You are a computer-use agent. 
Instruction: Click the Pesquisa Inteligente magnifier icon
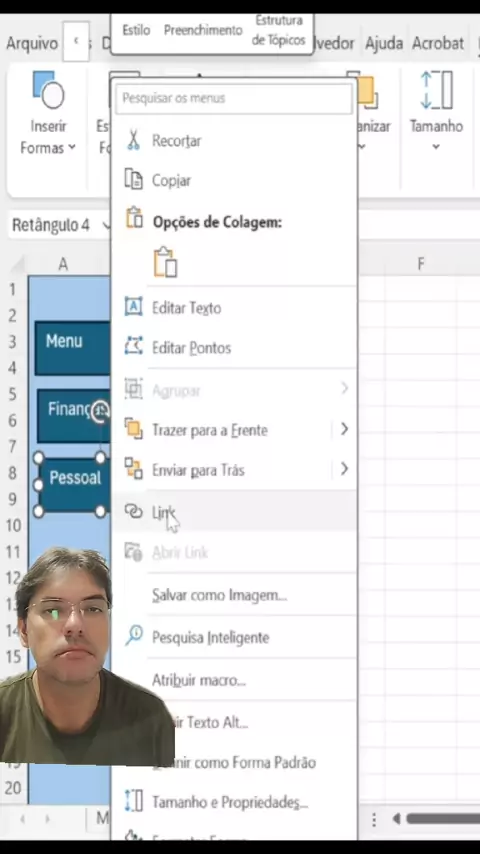point(133,636)
